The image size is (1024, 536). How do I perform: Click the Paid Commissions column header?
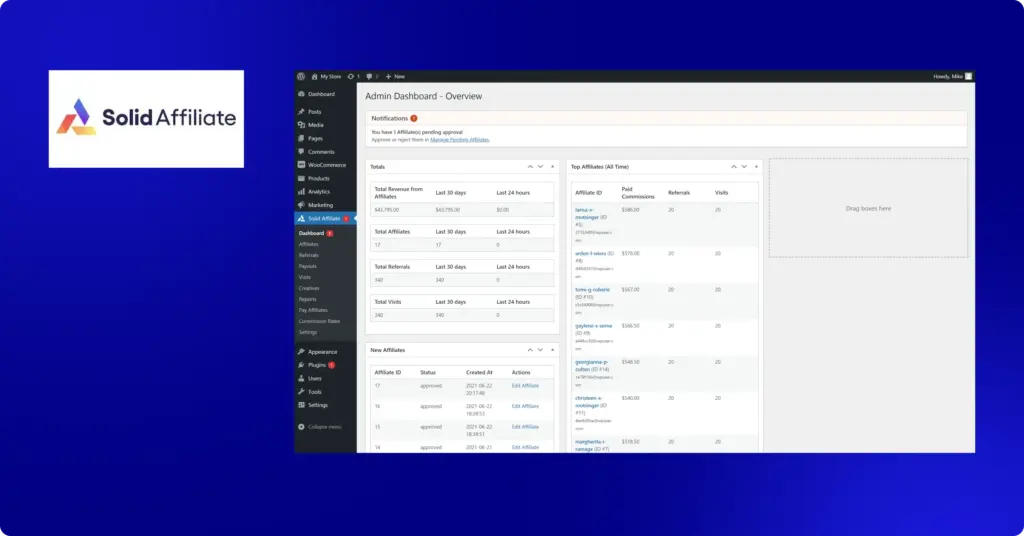coord(638,193)
